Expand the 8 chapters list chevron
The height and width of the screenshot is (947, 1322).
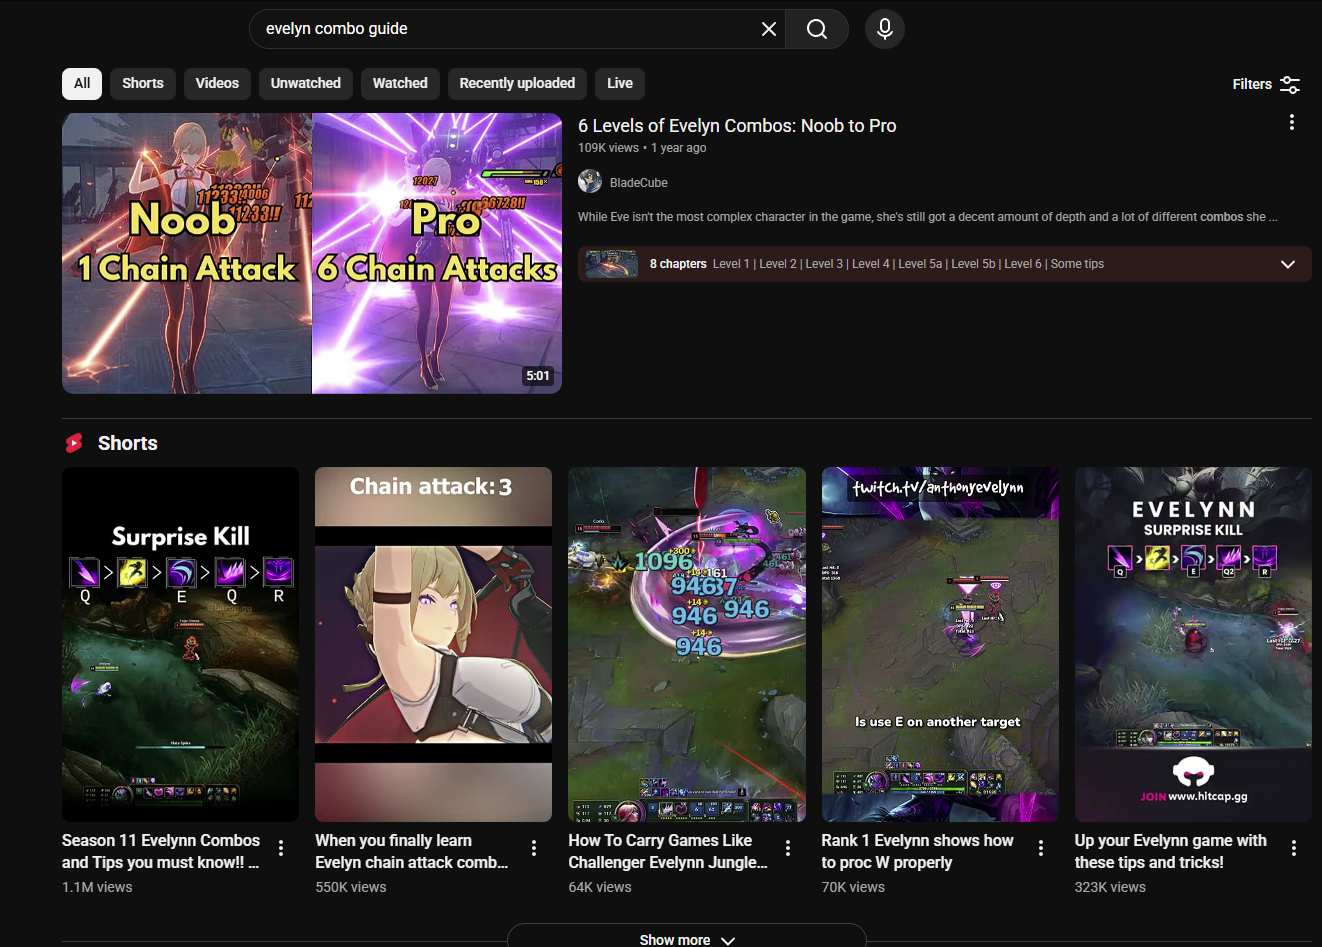pos(1288,264)
